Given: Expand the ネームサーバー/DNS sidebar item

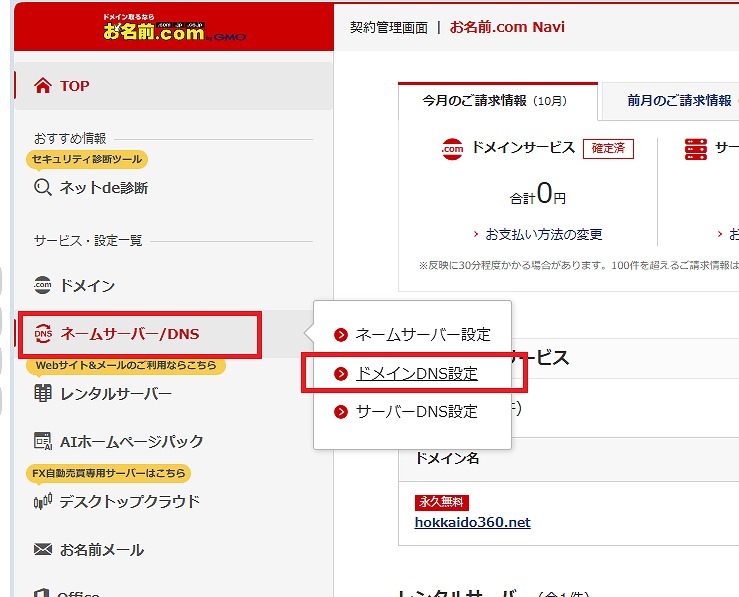Looking at the screenshot, I should [x=130, y=334].
